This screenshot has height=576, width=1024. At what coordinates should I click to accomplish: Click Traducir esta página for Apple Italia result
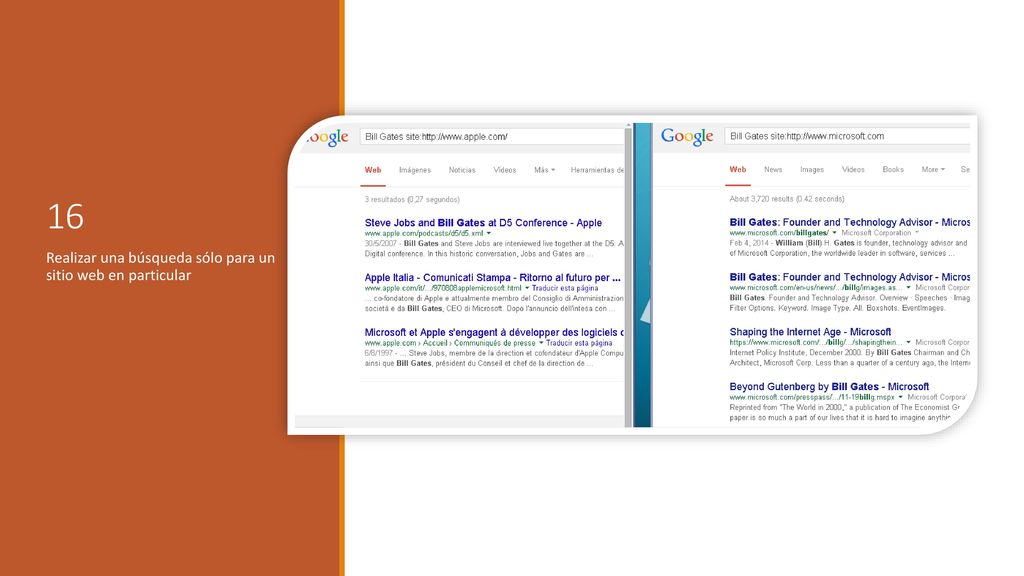point(565,288)
